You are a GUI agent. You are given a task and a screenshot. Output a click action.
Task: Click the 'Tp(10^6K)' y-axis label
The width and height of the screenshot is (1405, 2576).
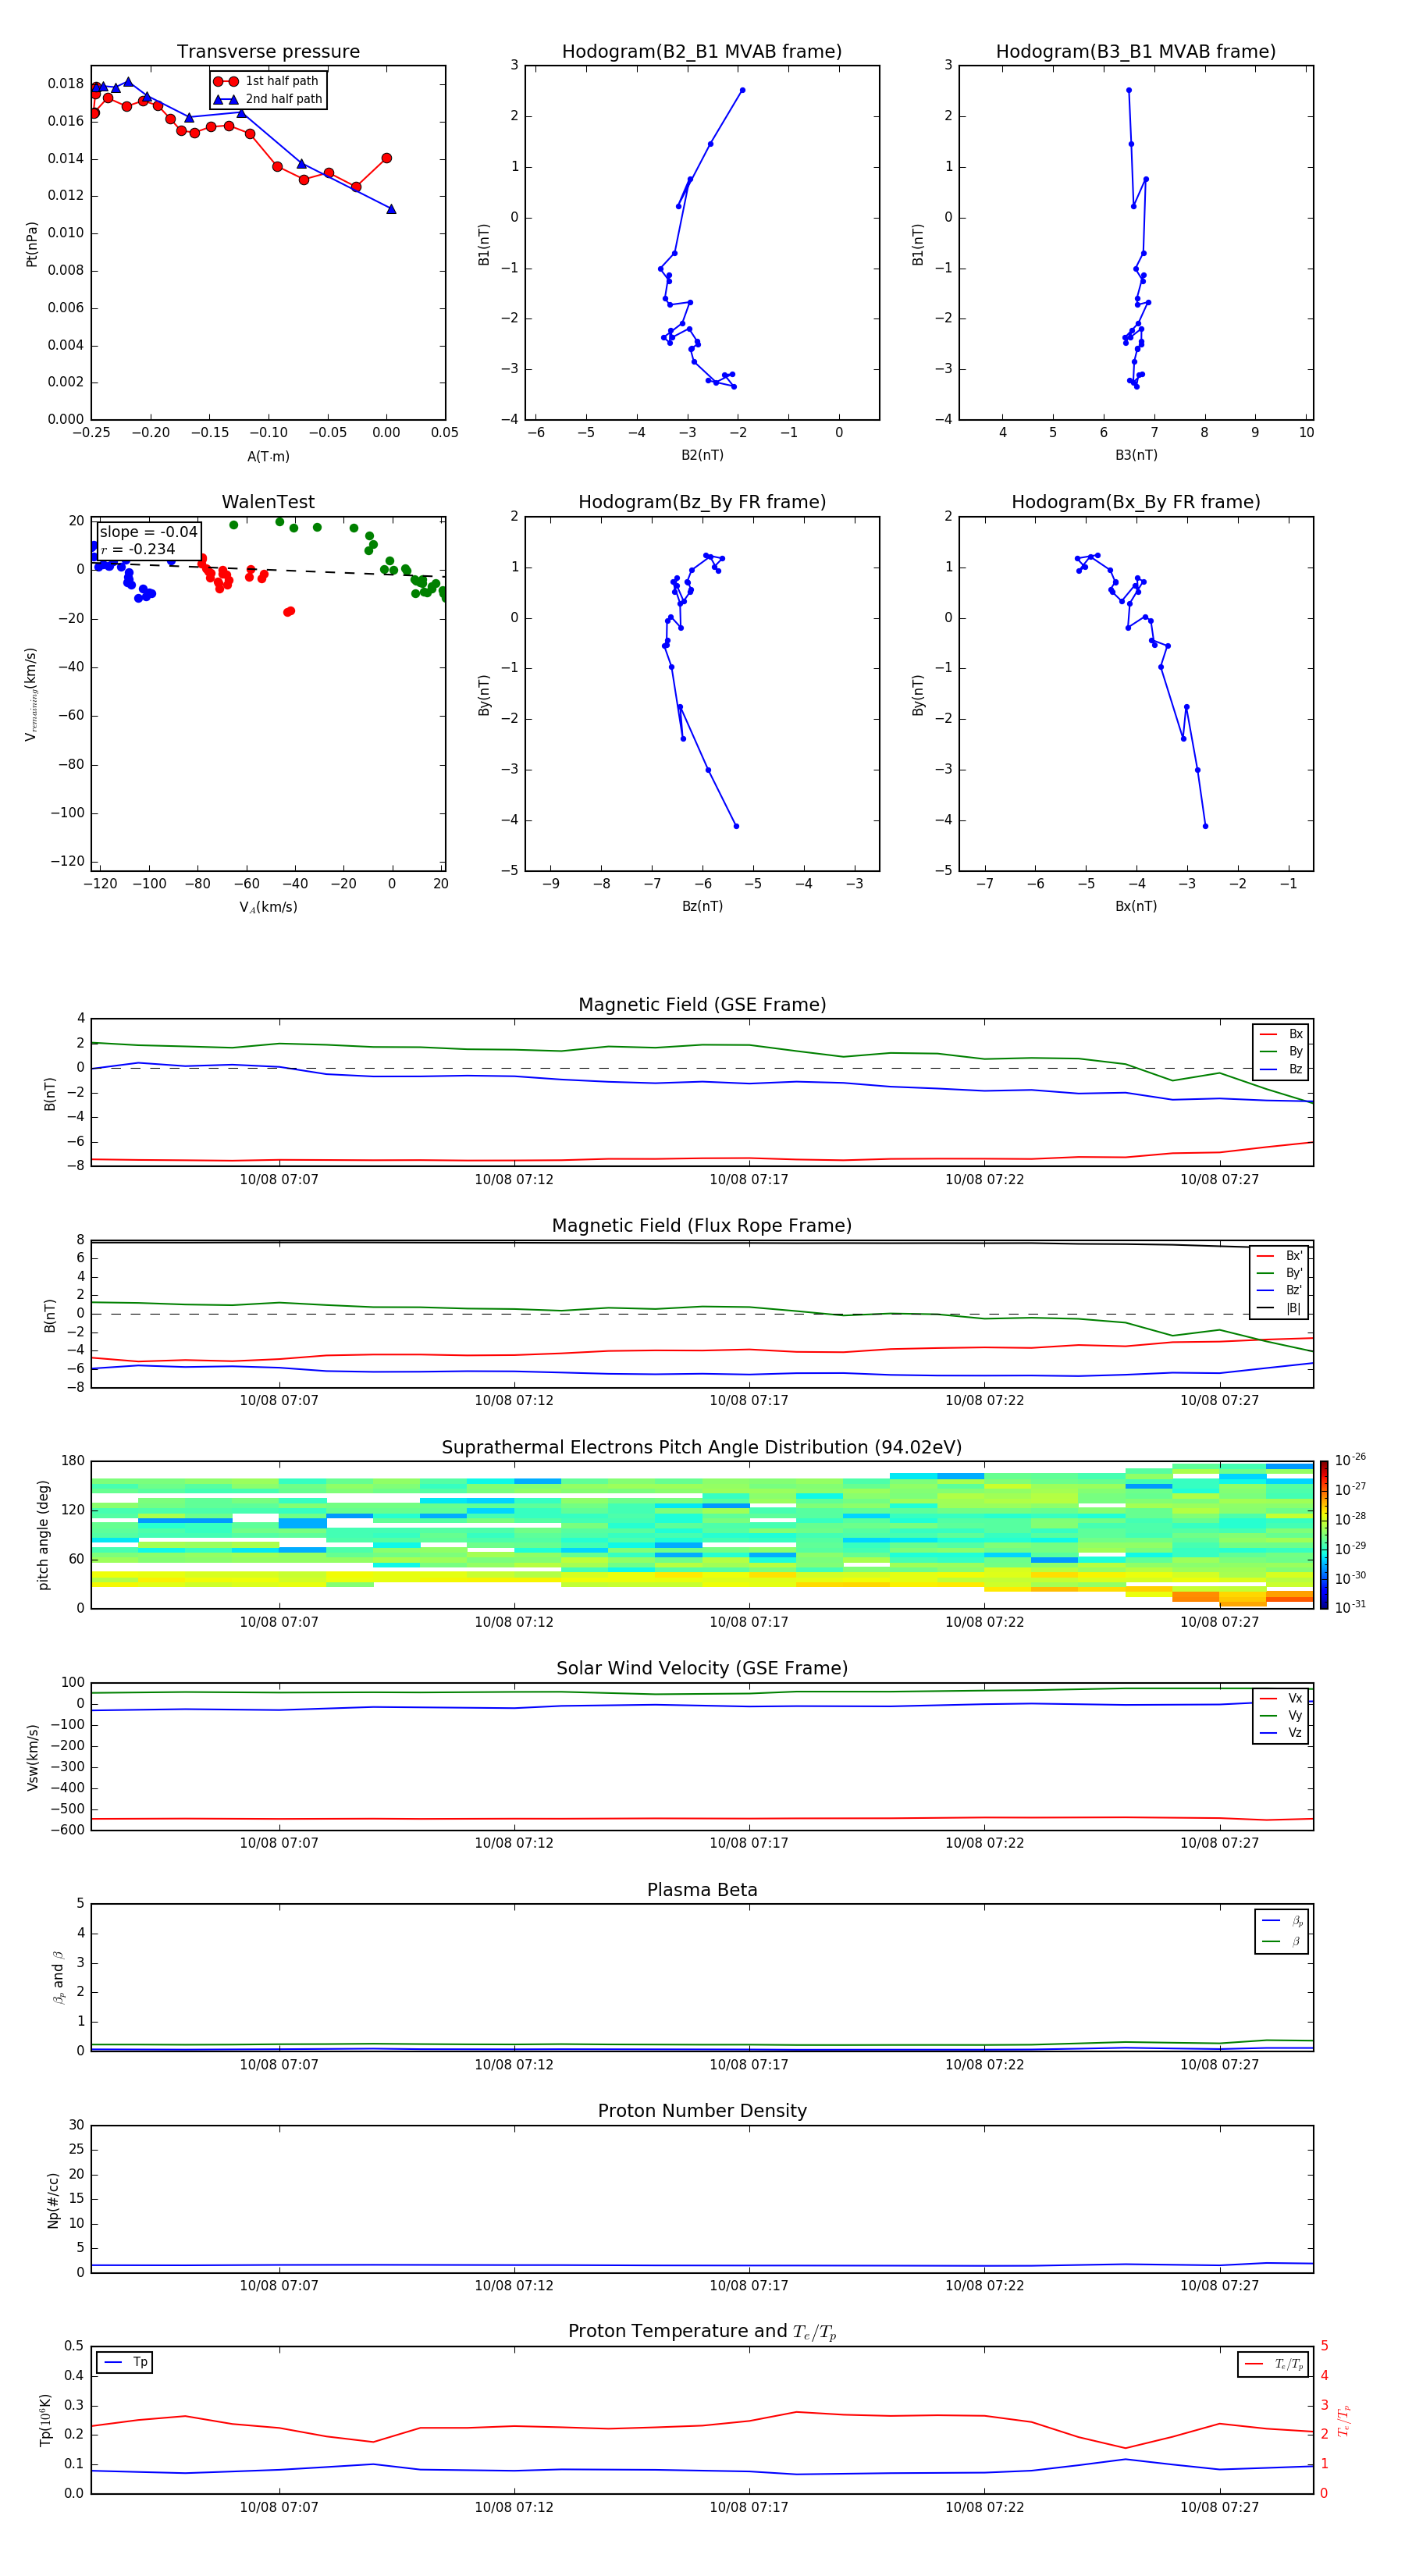(45, 2420)
